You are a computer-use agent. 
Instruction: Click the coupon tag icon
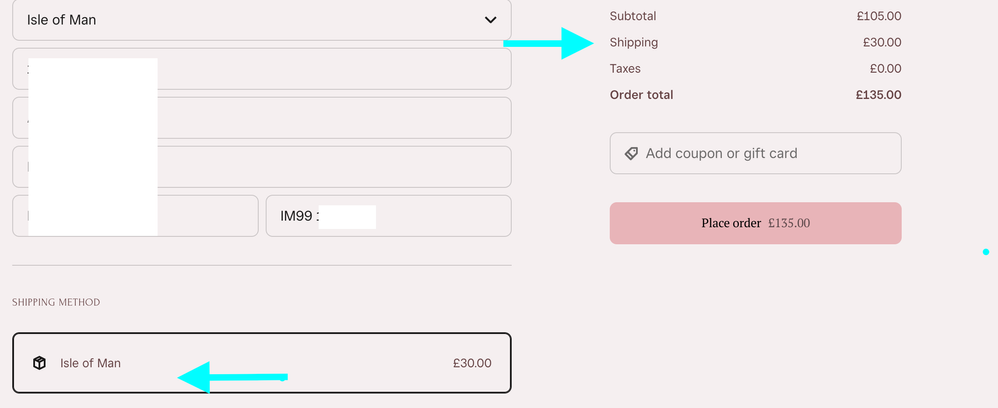point(631,153)
